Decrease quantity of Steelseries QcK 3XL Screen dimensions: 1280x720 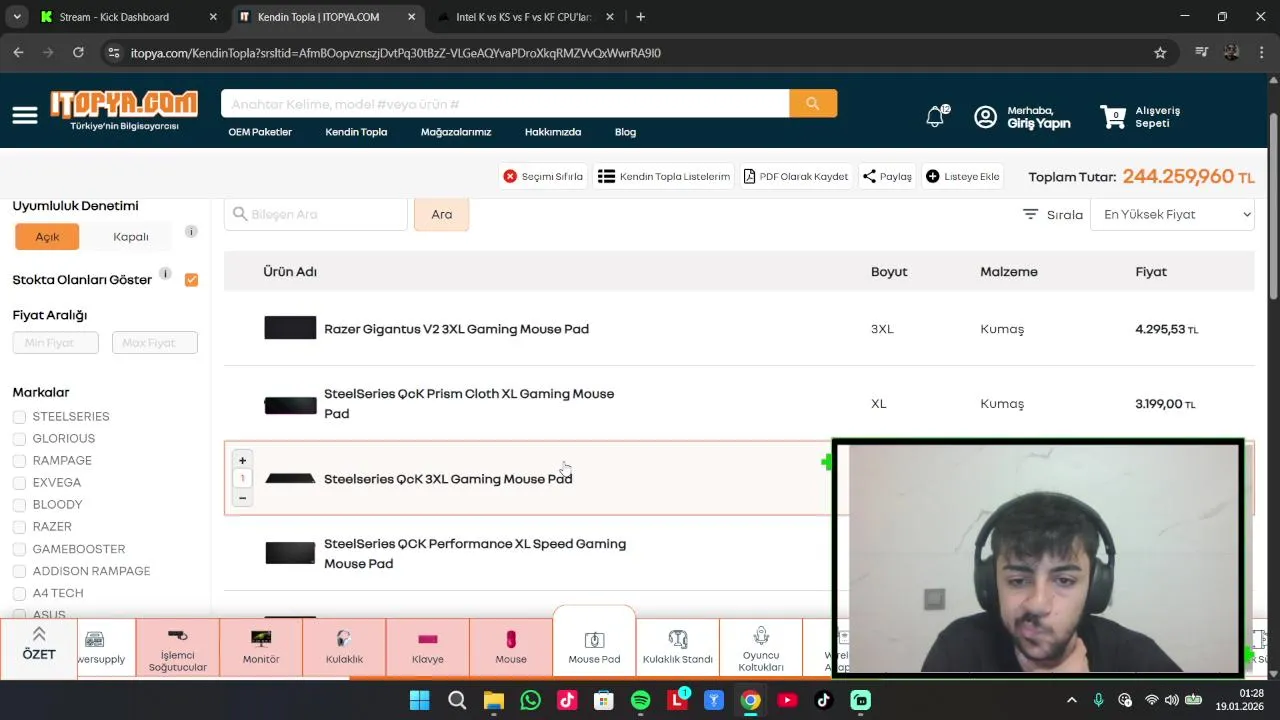point(242,498)
